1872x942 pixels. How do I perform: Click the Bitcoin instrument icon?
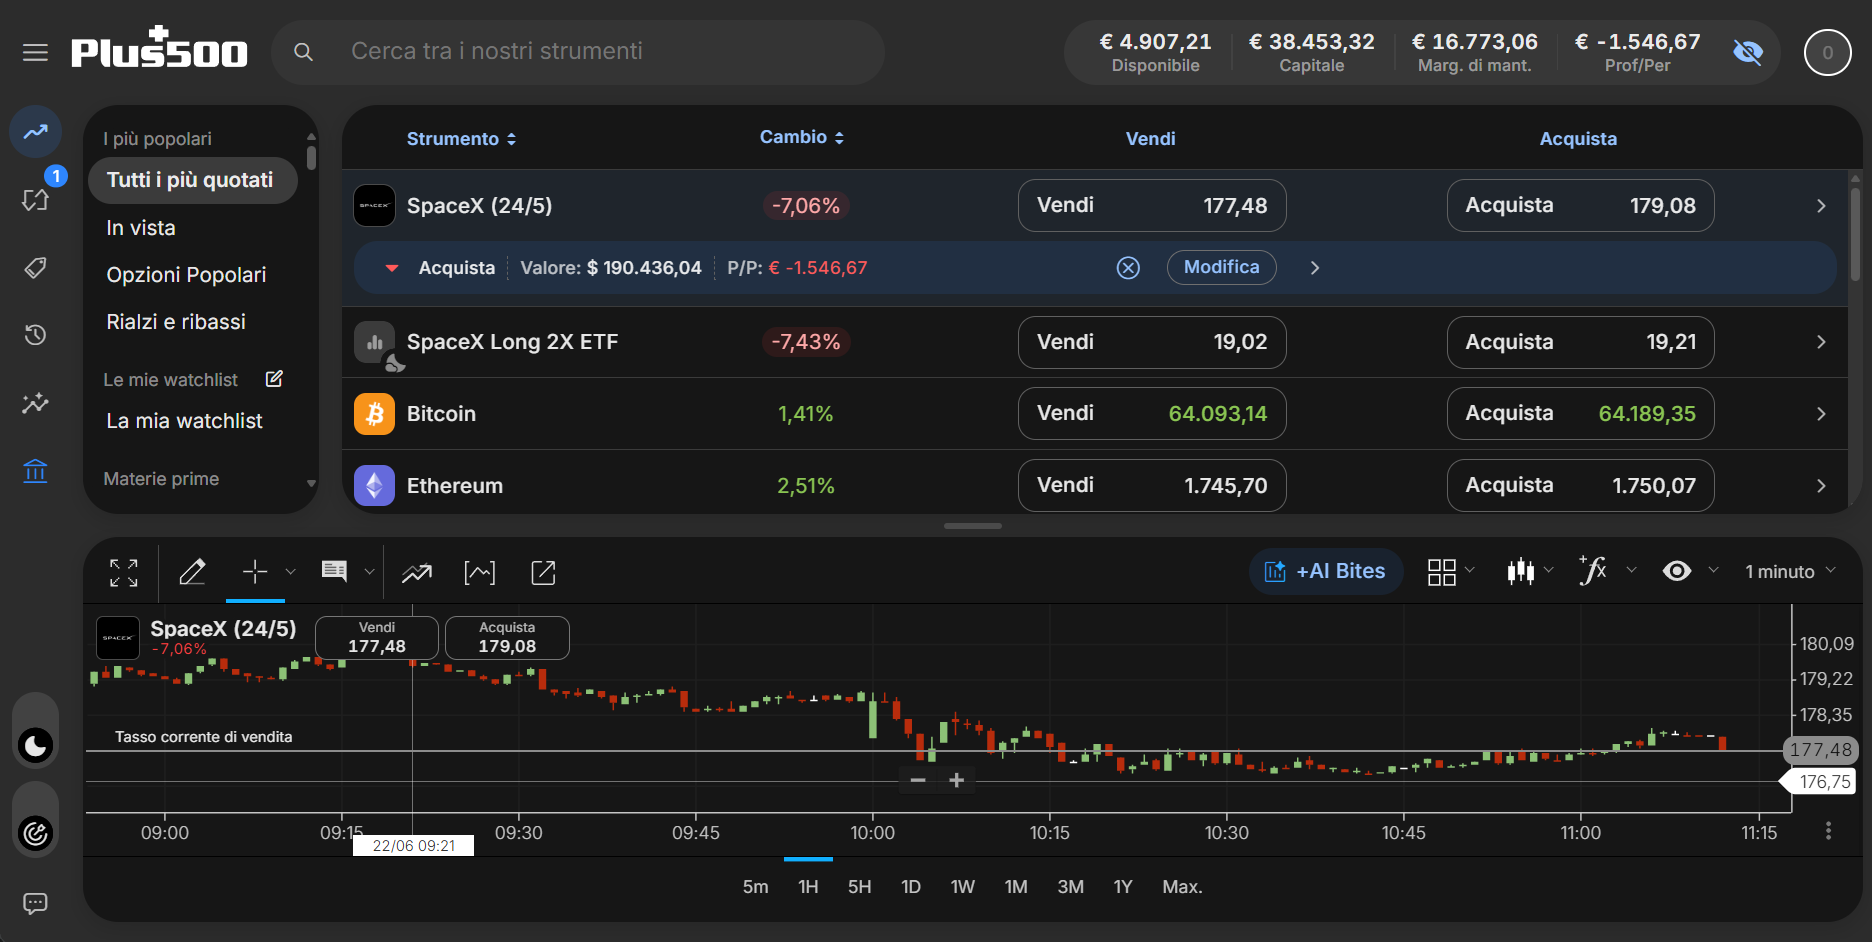pos(374,414)
